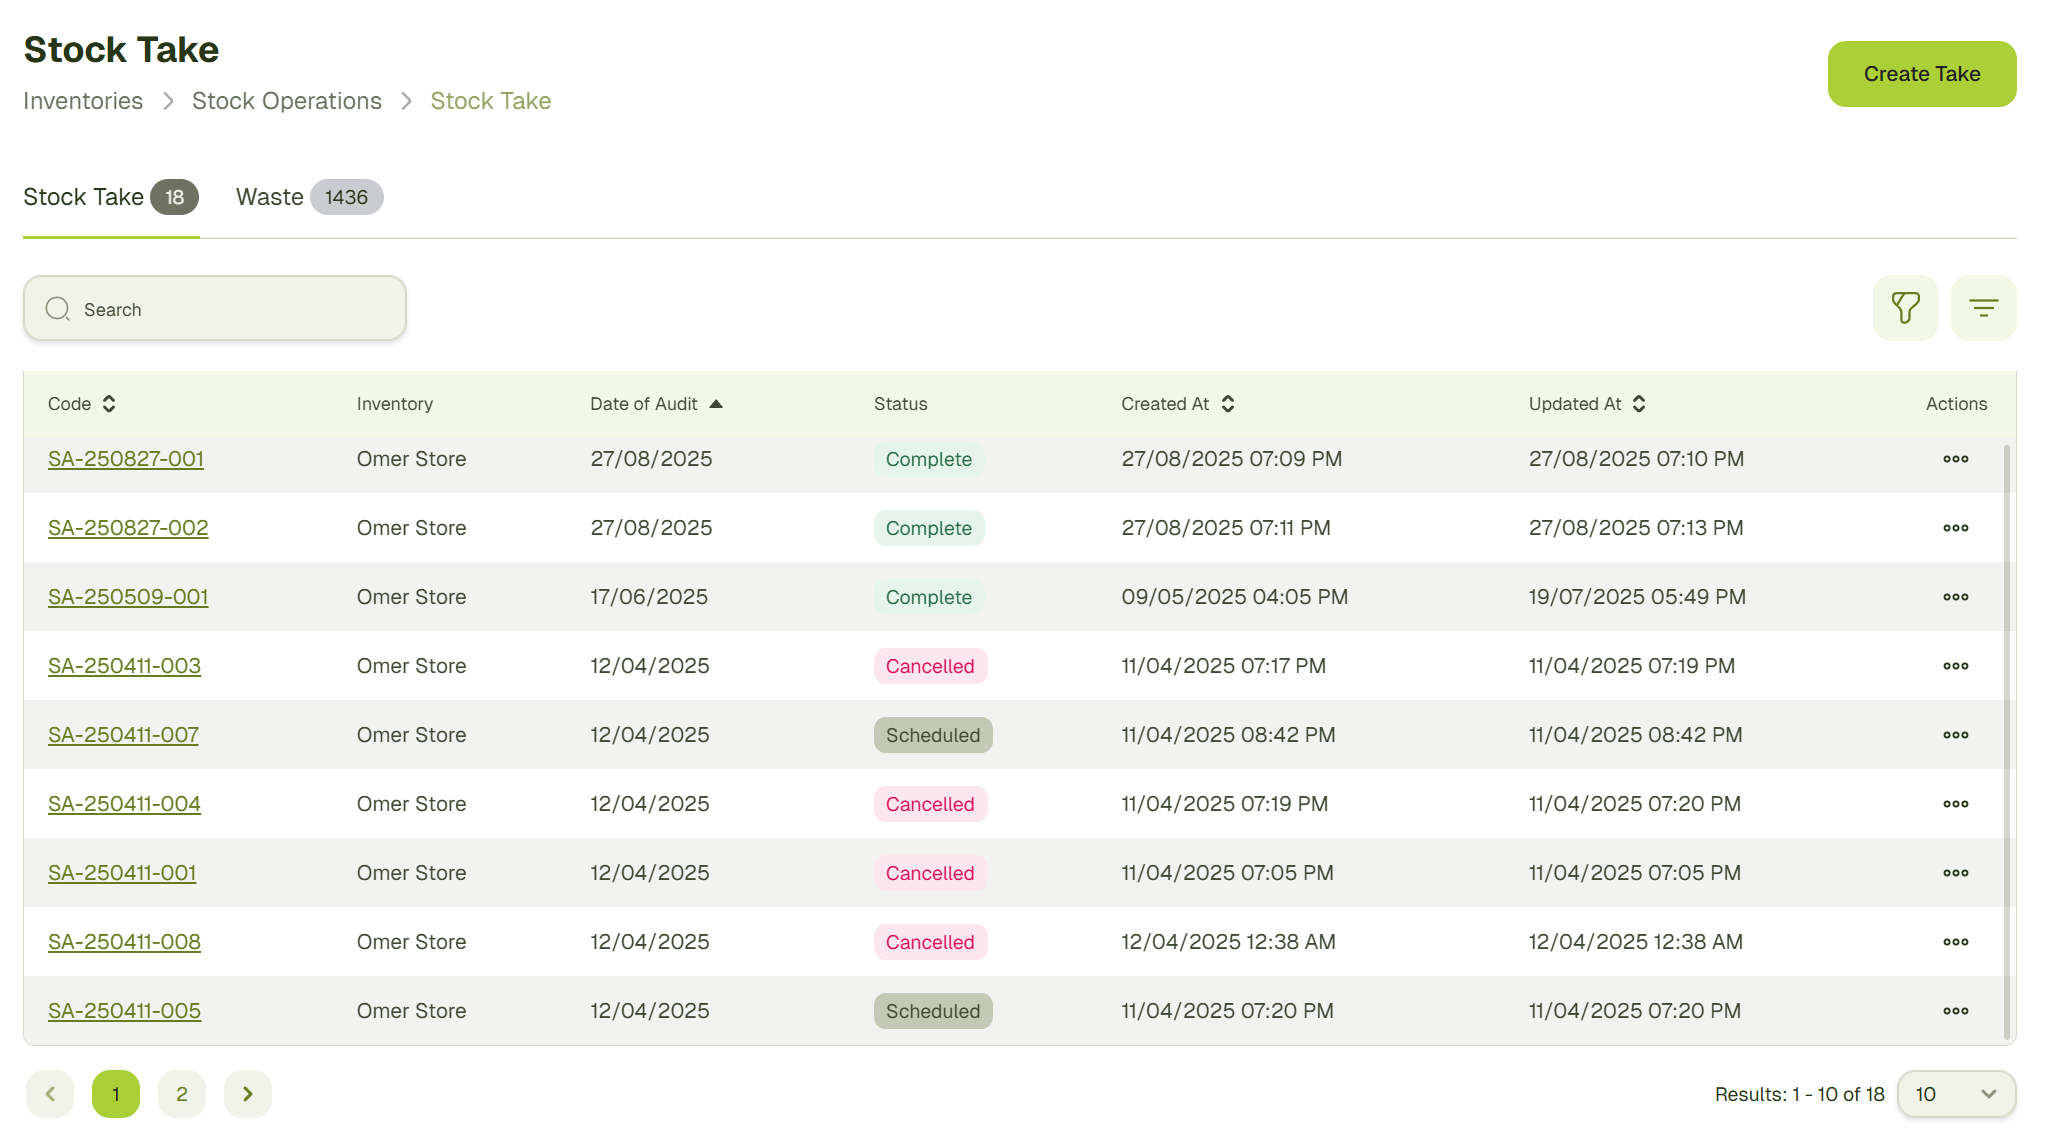Select the Stock Take tab
The width and height of the screenshot is (2047, 1147).
[x=110, y=197]
